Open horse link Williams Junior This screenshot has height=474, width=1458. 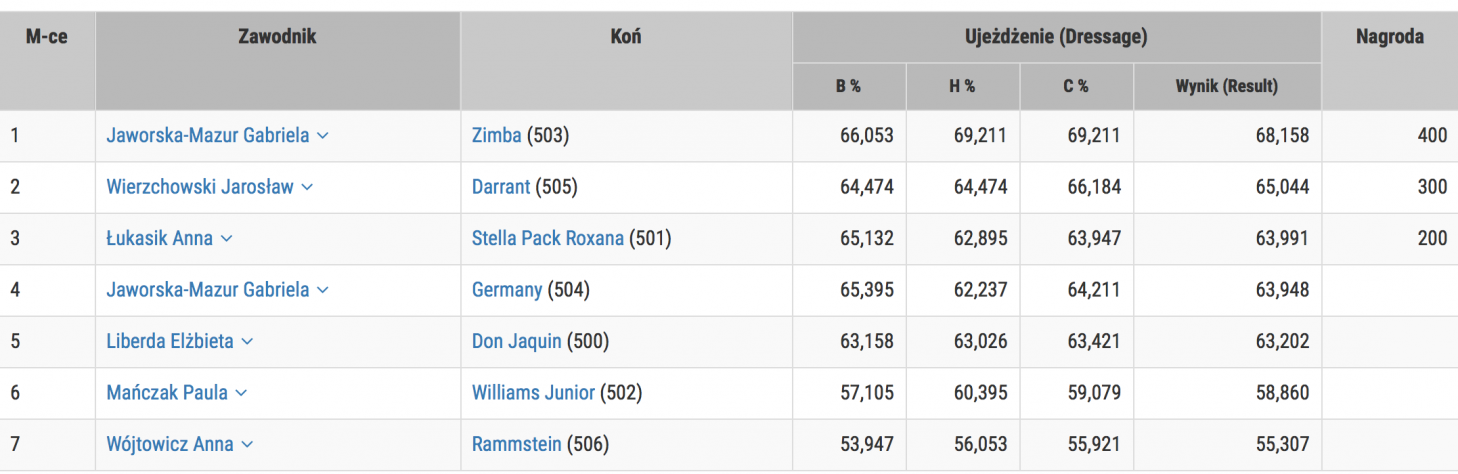(533, 393)
